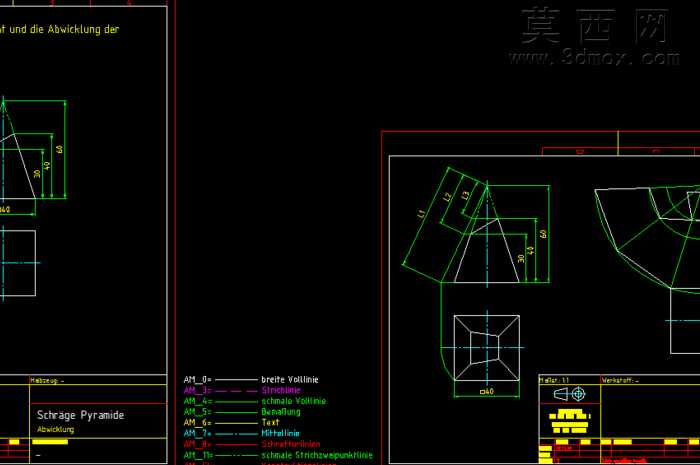This screenshot has height=465, width=700.
Task: Click the dashed purple sample line beside AM_3
Action: pos(237,390)
